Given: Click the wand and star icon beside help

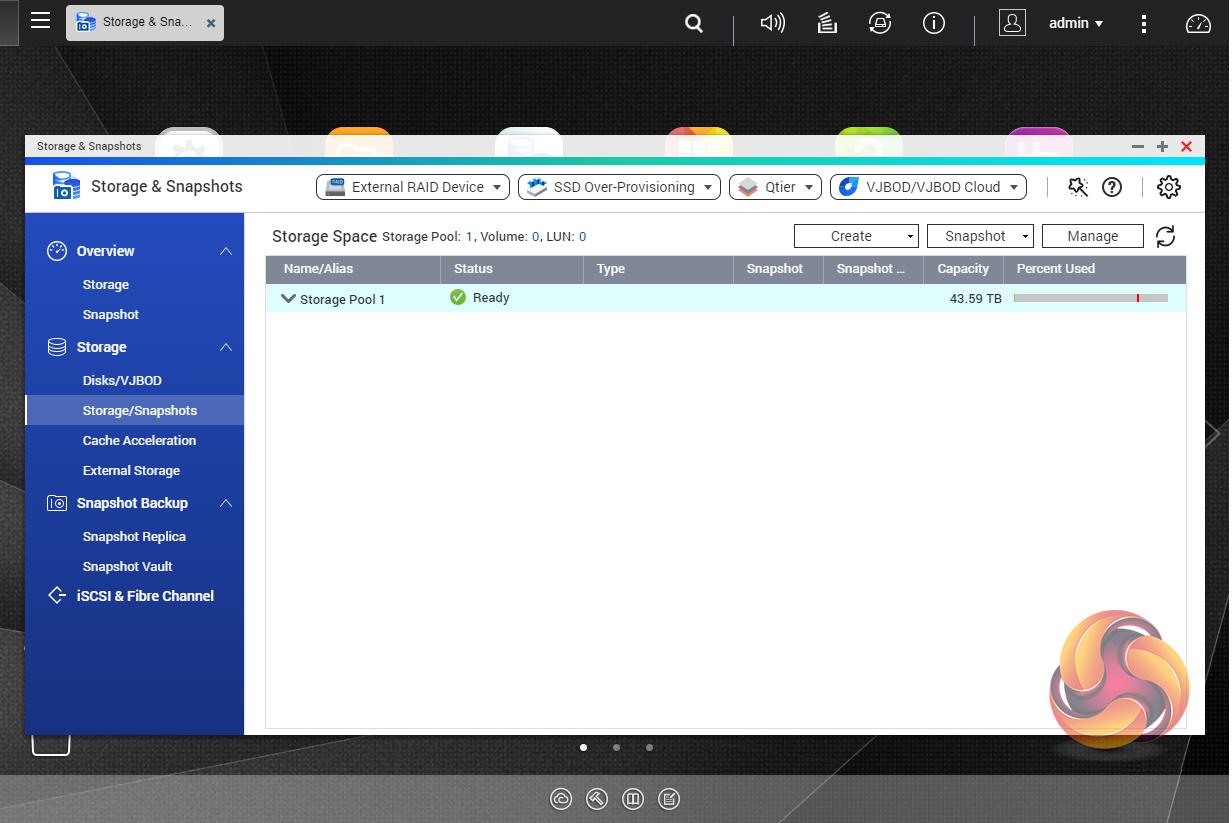Looking at the screenshot, I should point(1078,187).
